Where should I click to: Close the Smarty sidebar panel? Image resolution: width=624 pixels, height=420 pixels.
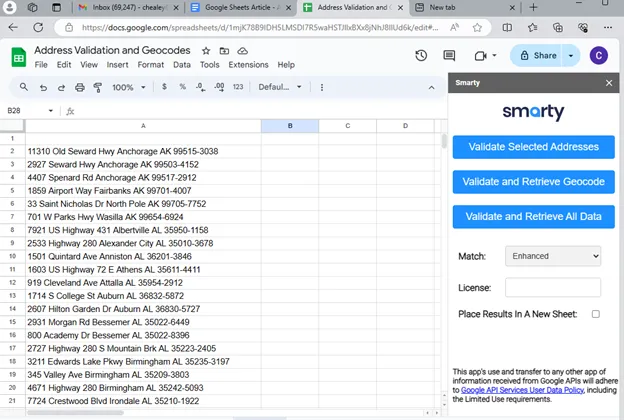(609, 83)
